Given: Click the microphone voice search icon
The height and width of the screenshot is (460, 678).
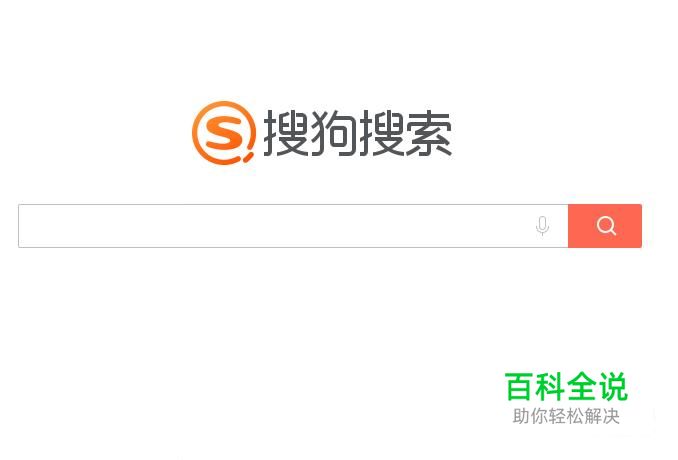Looking at the screenshot, I should pos(542,226).
